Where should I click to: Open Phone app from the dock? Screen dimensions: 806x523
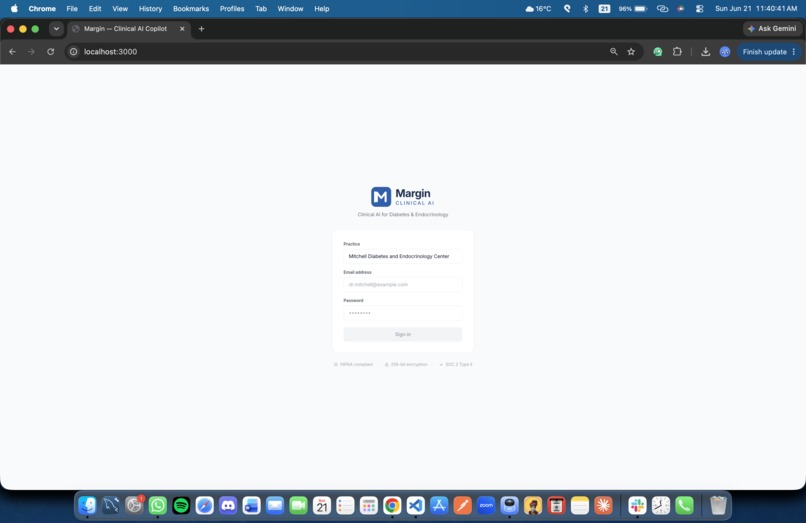click(684, 506)
